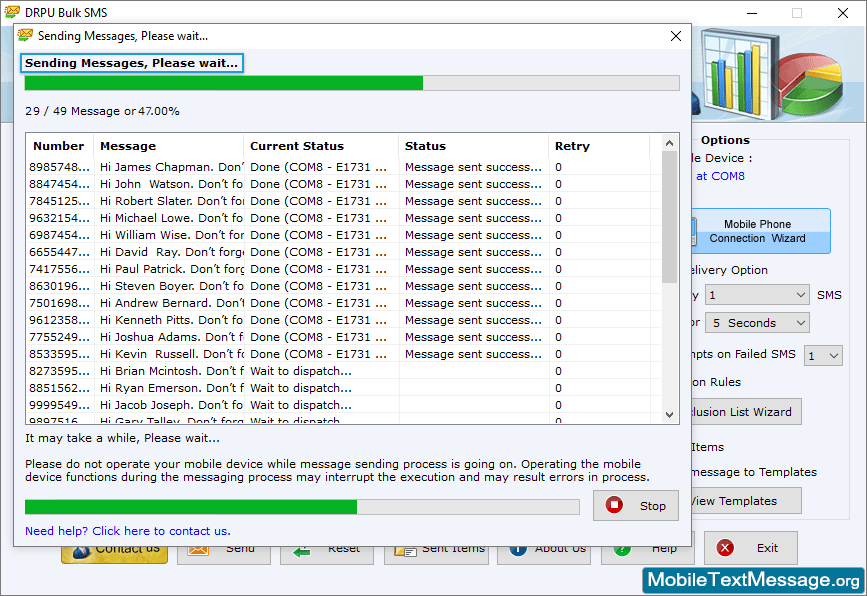Open the Exclusion List Wizard button
867x596 pixels.
click(x=746, y=412)
